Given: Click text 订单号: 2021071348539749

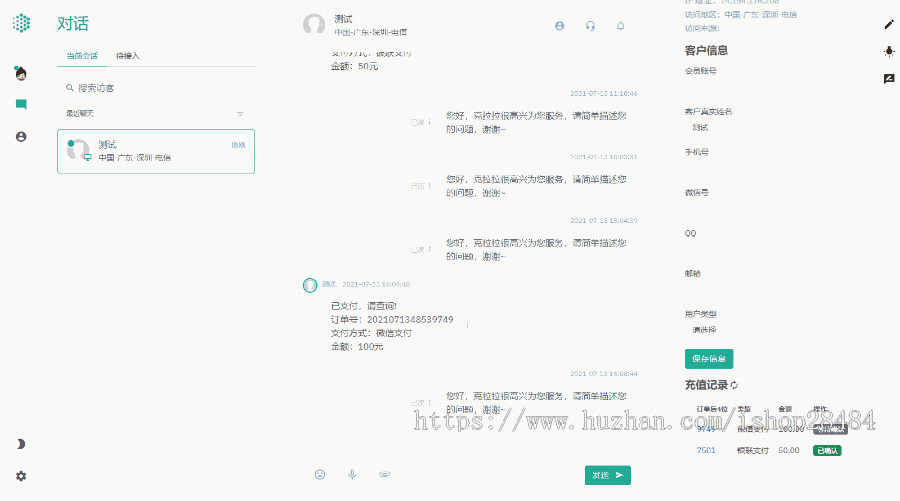Looking at the screenshot, I should [392, 320].
